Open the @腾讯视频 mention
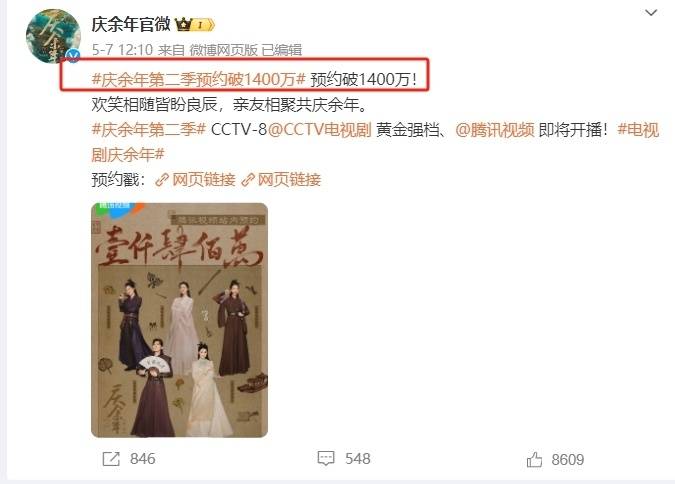Image resolution: width=675 pixels, height=484 pixels. (x=495, y=130)
